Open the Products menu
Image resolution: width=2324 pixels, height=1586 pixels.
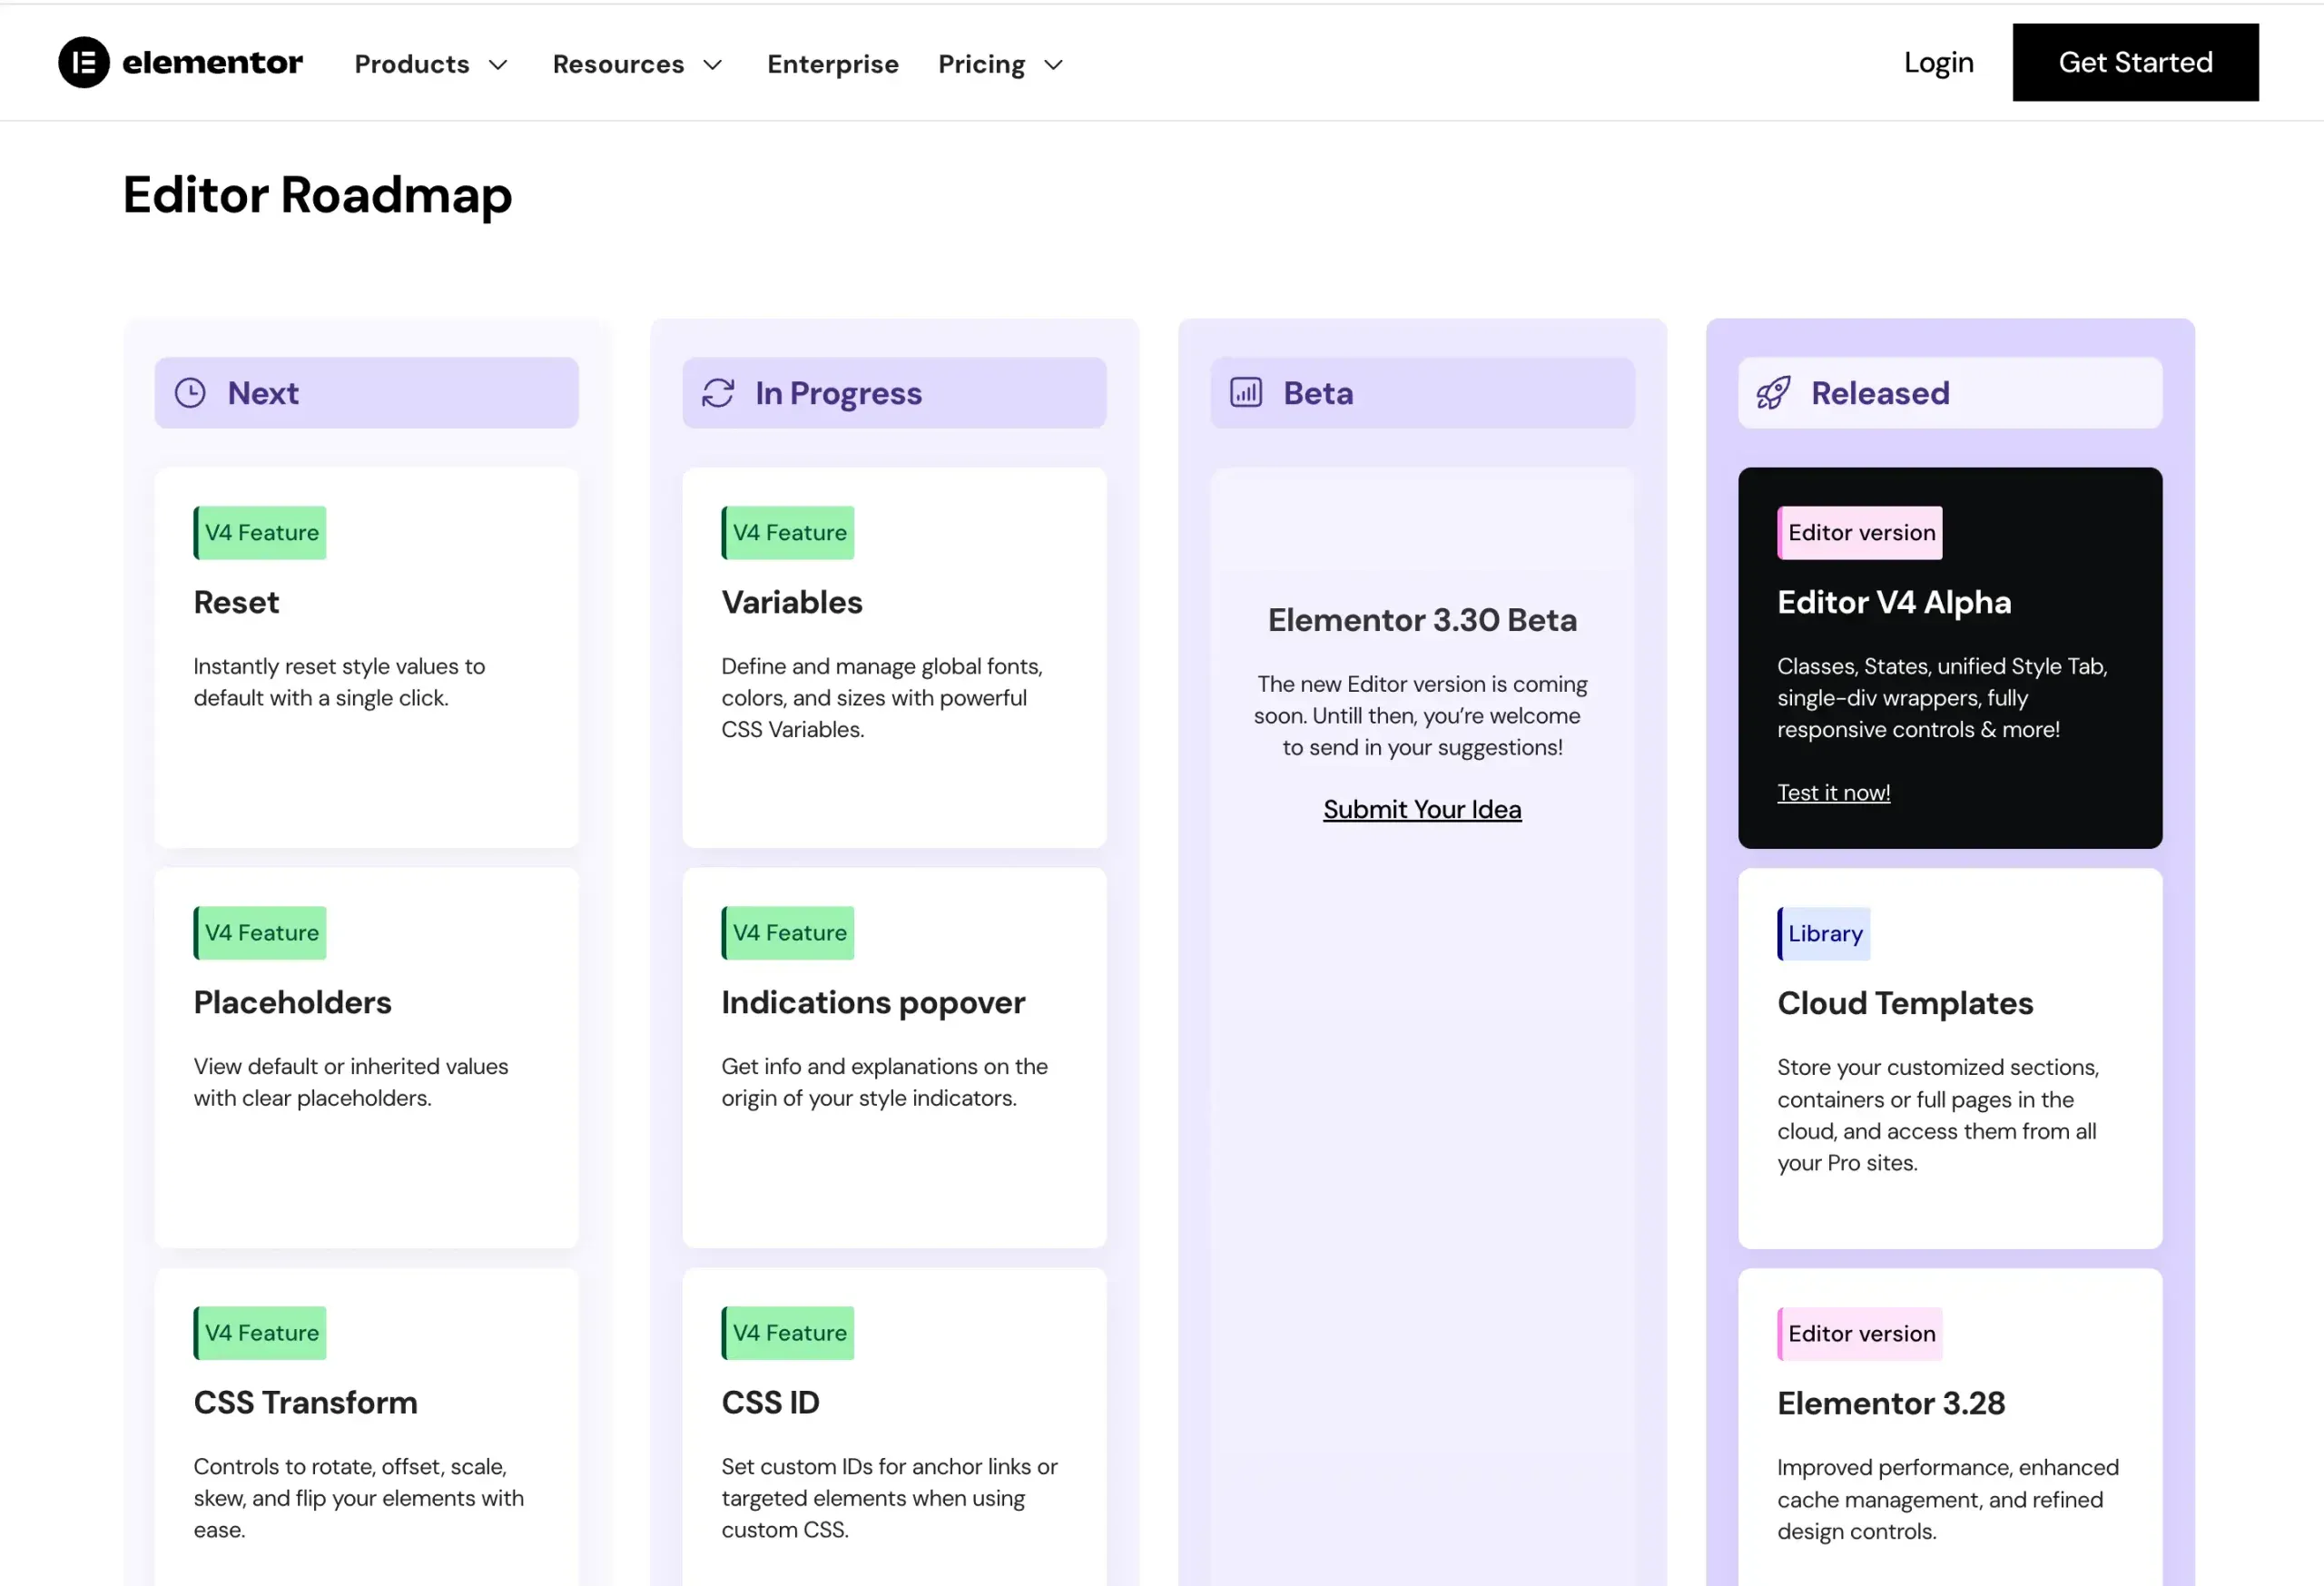pos(412,64)
